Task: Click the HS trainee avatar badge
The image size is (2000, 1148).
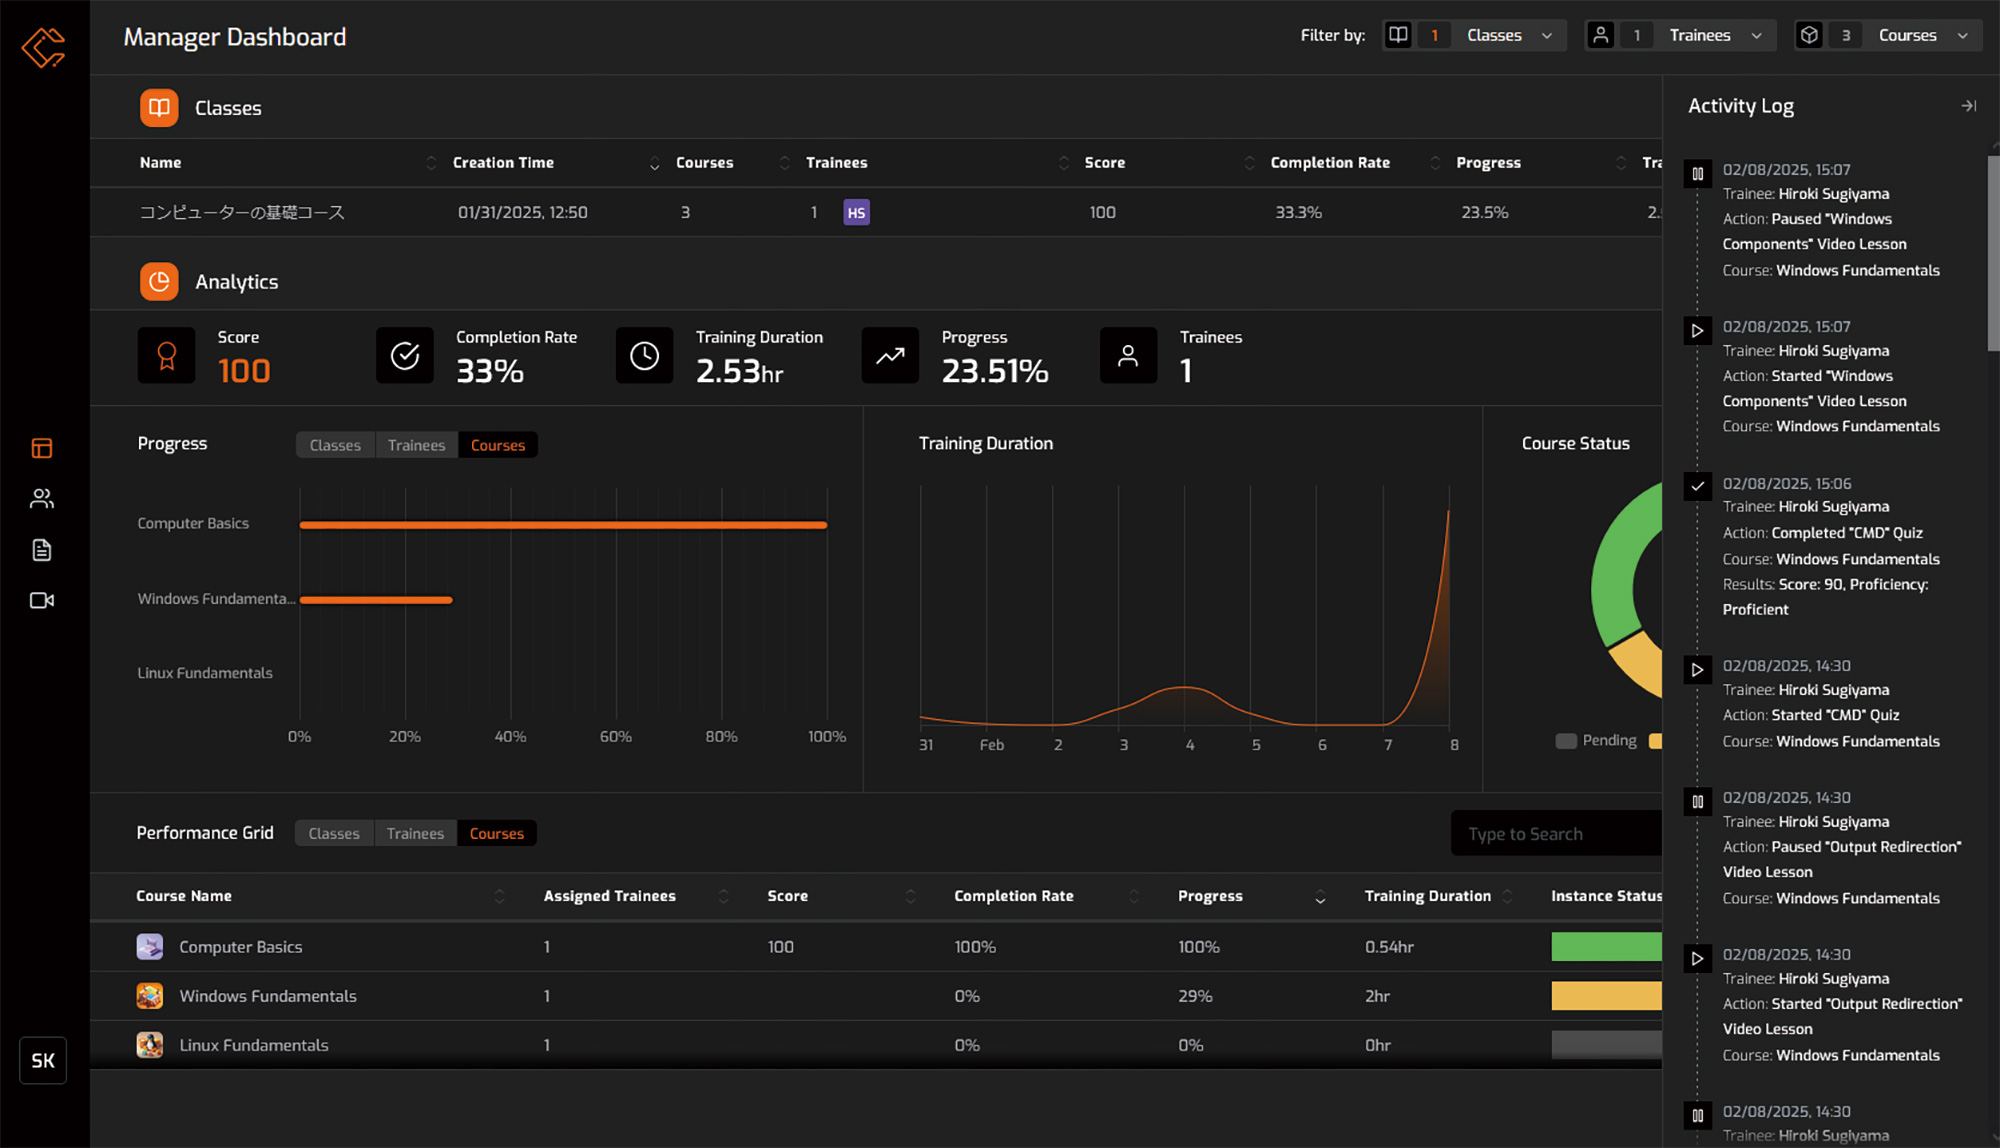Action: (x=856, y=212)
